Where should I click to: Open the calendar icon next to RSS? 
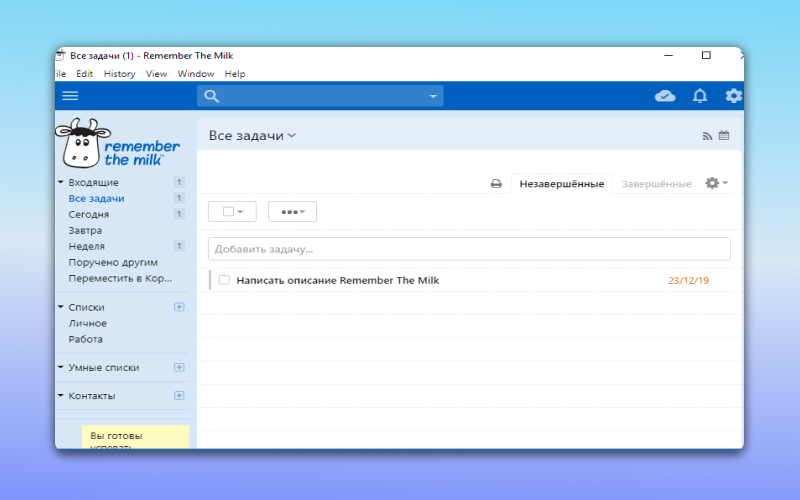click(724, 135)
